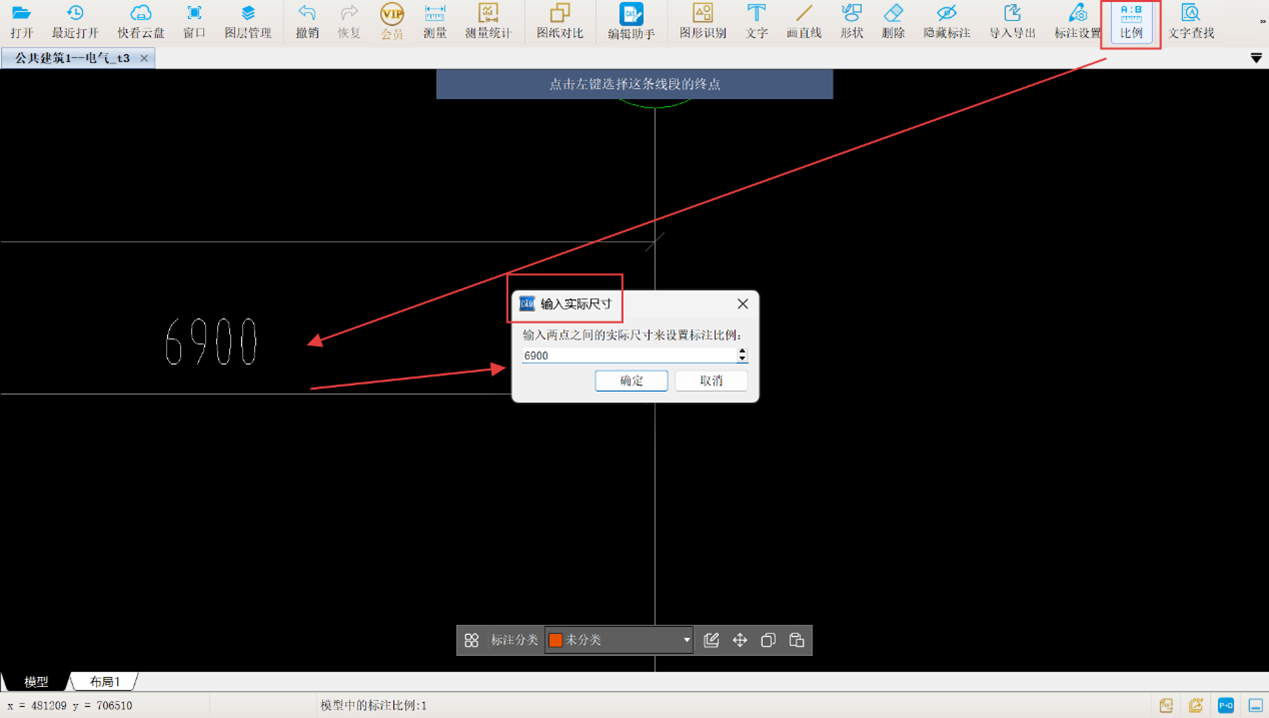Click the orange 未分类 color swatch
This screenshot has width=1269, height=718.
(x=556, y=640)
